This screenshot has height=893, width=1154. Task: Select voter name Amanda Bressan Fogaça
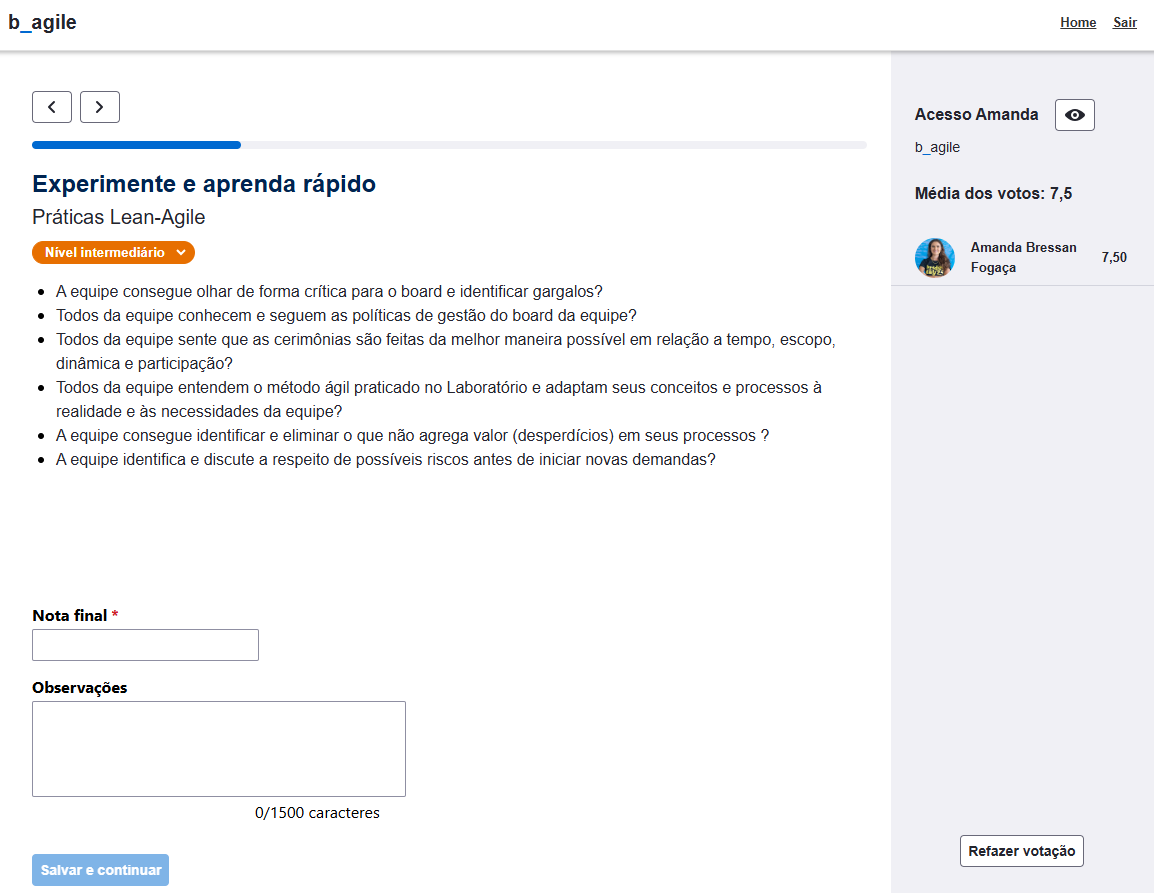pyautogui.click(x=1023, y=257)
